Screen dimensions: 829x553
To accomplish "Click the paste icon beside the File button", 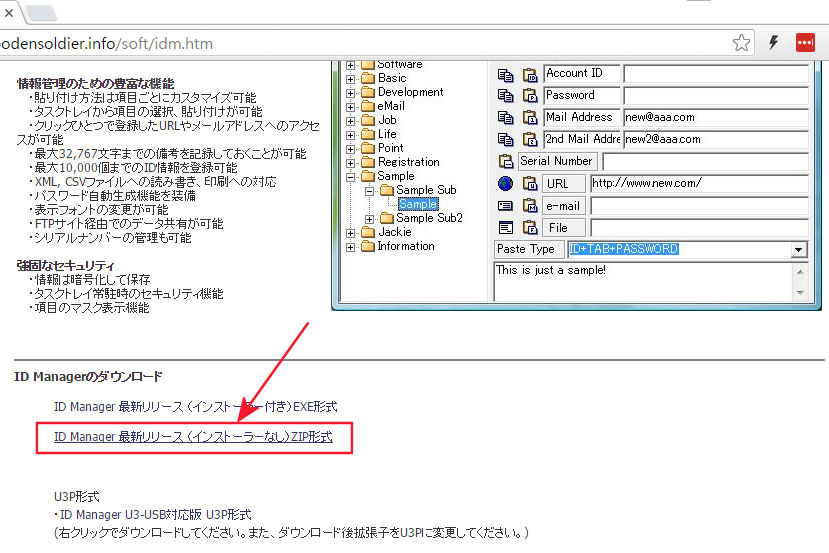I will 530,228.
